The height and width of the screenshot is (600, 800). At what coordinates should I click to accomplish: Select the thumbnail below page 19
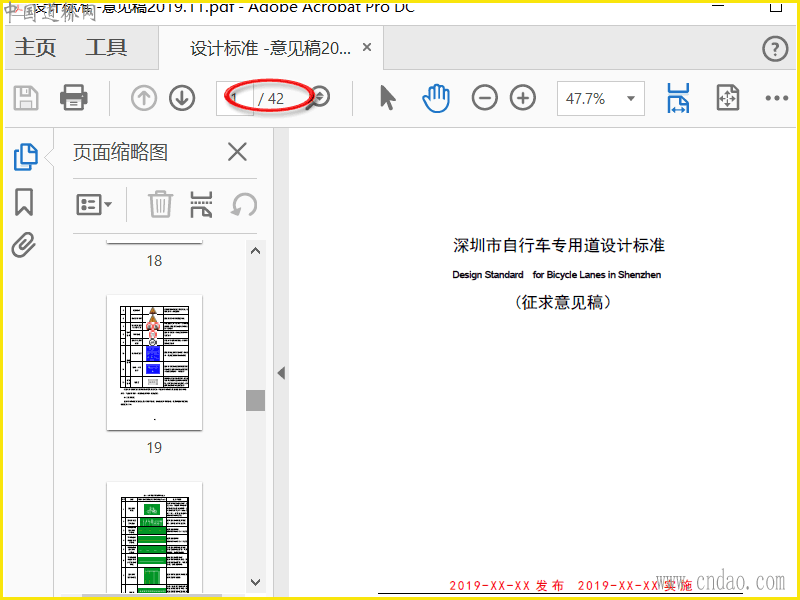pos(154,538)
